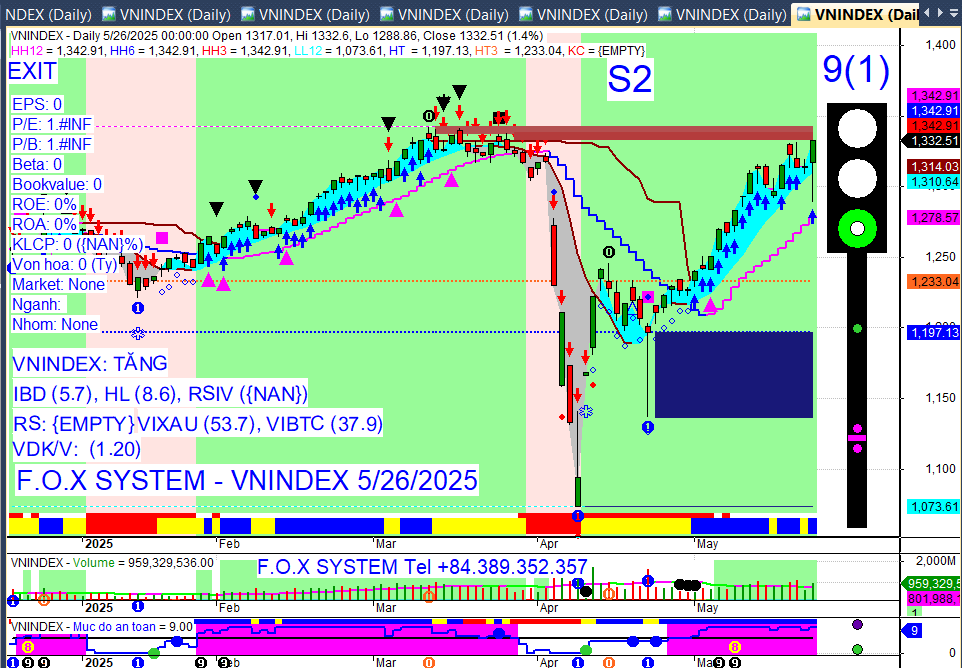The height and width of the screenshot is (668, 962).
Task: Open the chart window list dropdown
Action: pyautogui.click(x=955, y=13)
